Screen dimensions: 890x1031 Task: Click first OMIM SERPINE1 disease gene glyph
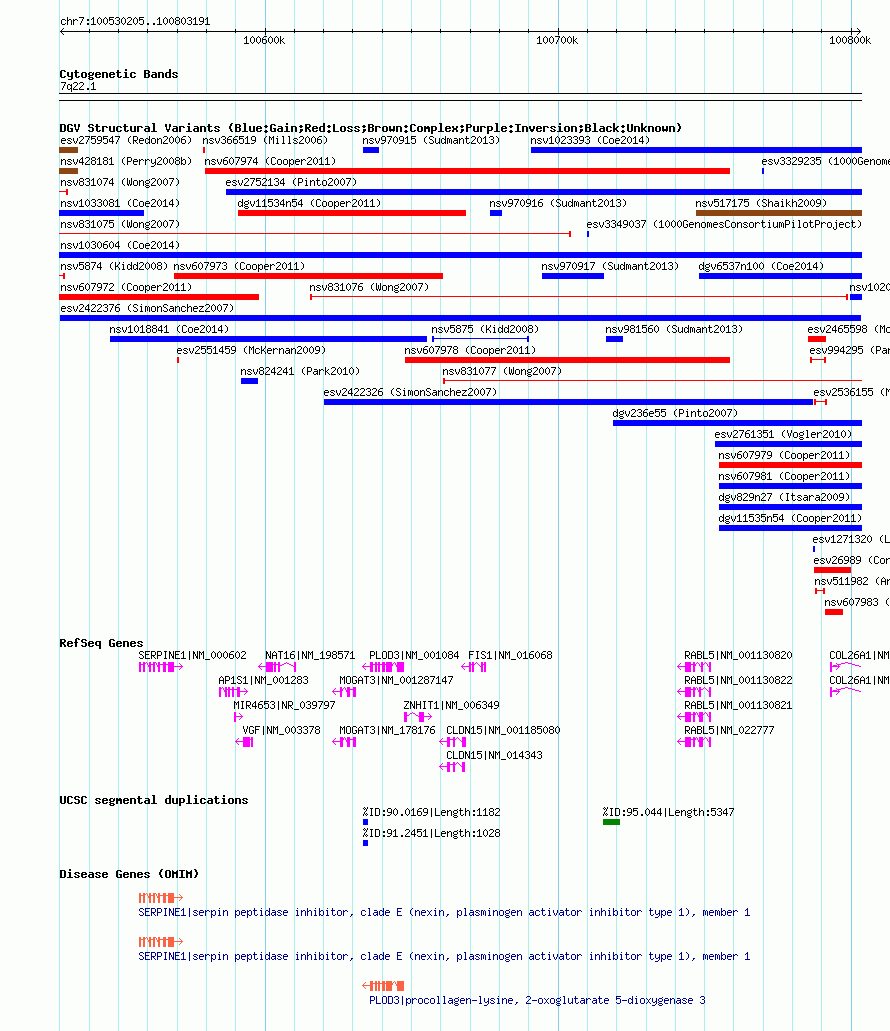160,898
